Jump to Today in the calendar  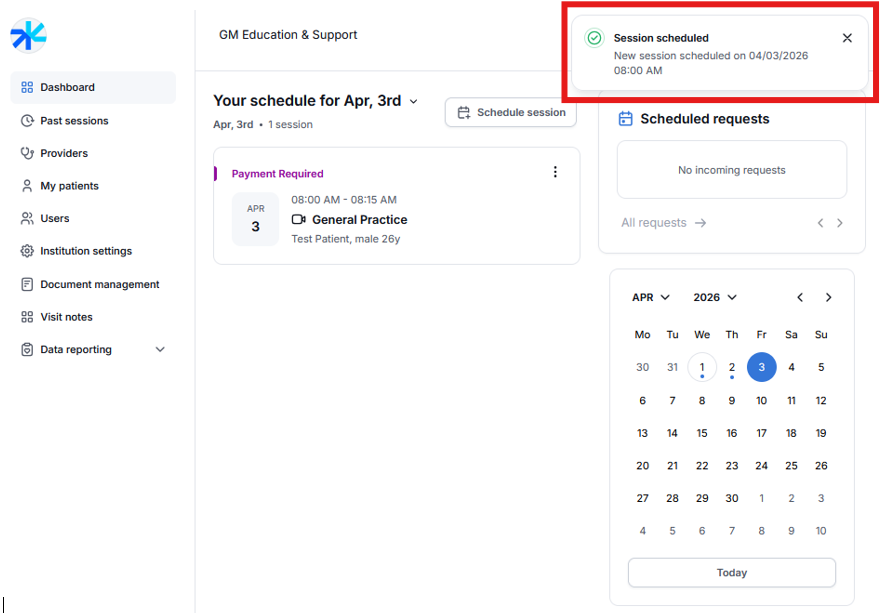click(x=731, y=573)
